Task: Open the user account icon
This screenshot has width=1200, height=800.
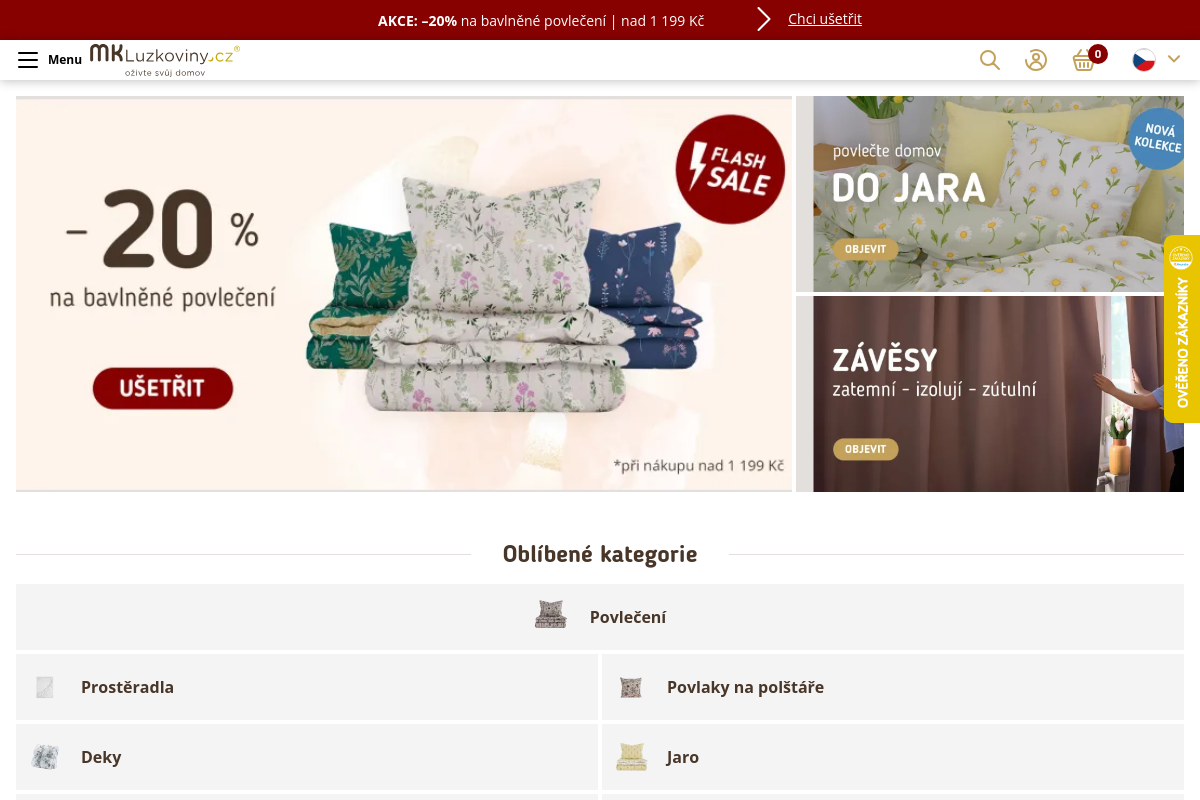Action: pyautogui.click(x=1036, y=60)
